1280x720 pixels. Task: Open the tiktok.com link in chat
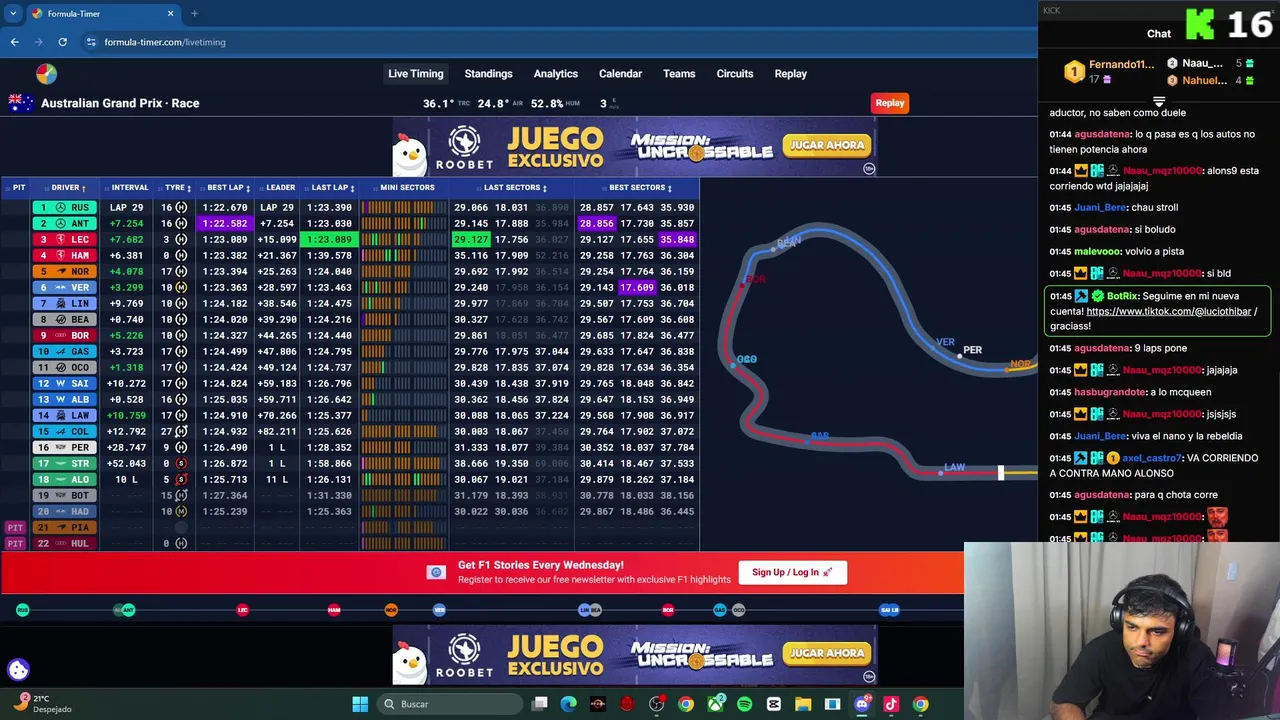(1168, 311)
